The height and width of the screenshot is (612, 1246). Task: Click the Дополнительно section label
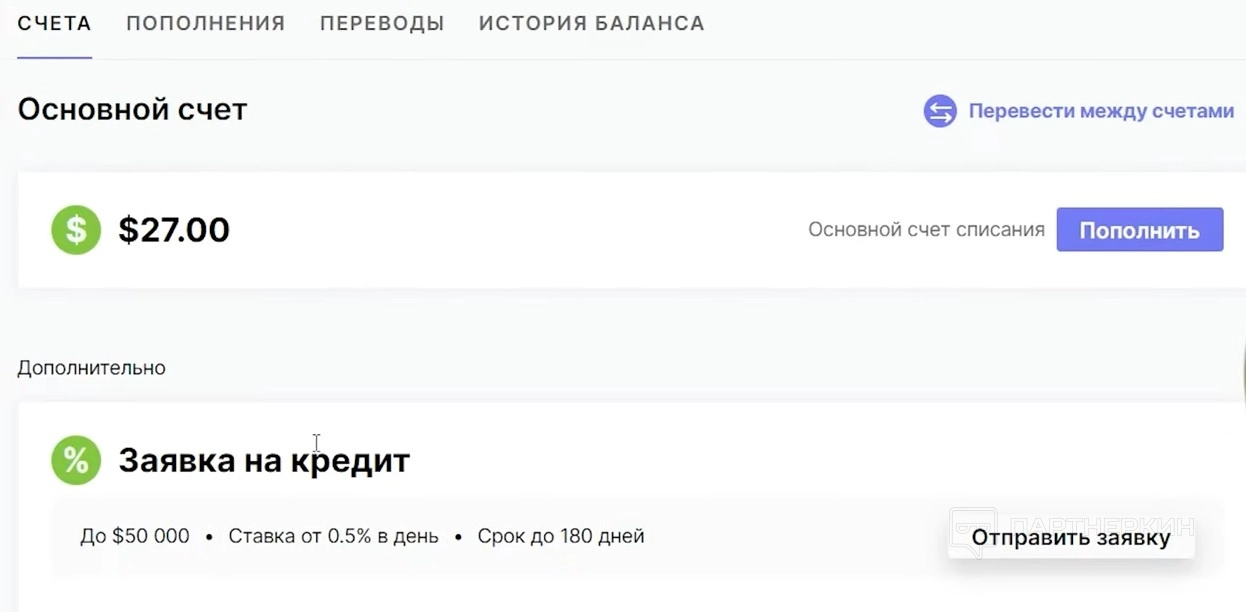[91, 368]
